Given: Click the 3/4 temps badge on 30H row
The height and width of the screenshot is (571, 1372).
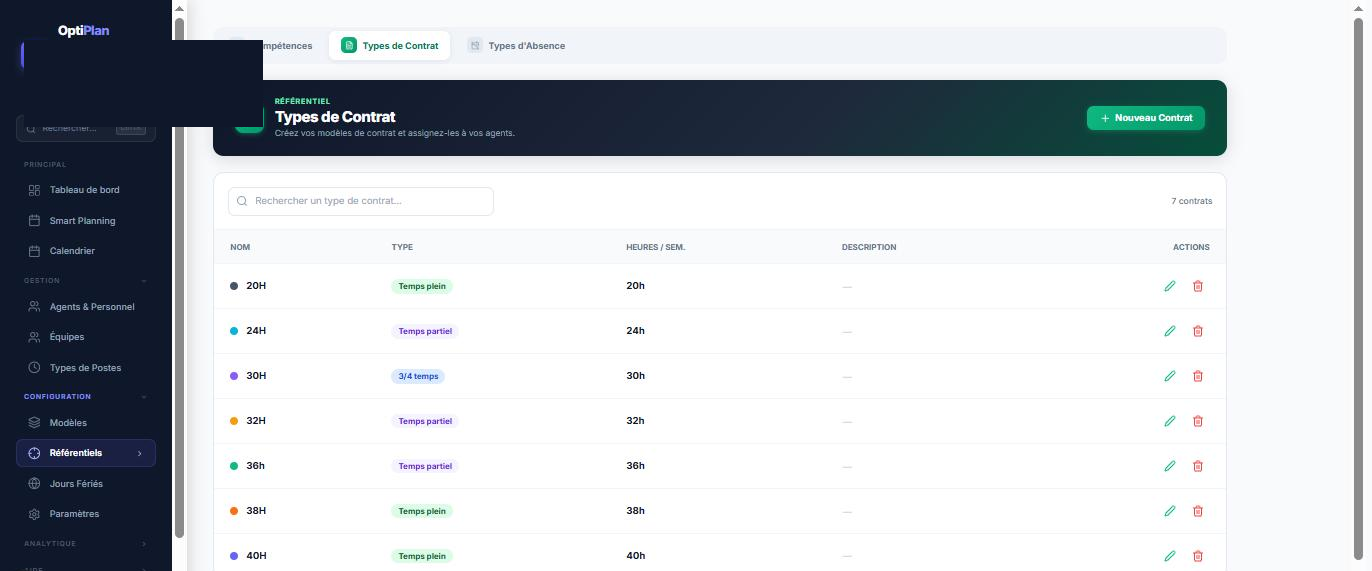Looking at the screenshot, I should tap(418, 376).
